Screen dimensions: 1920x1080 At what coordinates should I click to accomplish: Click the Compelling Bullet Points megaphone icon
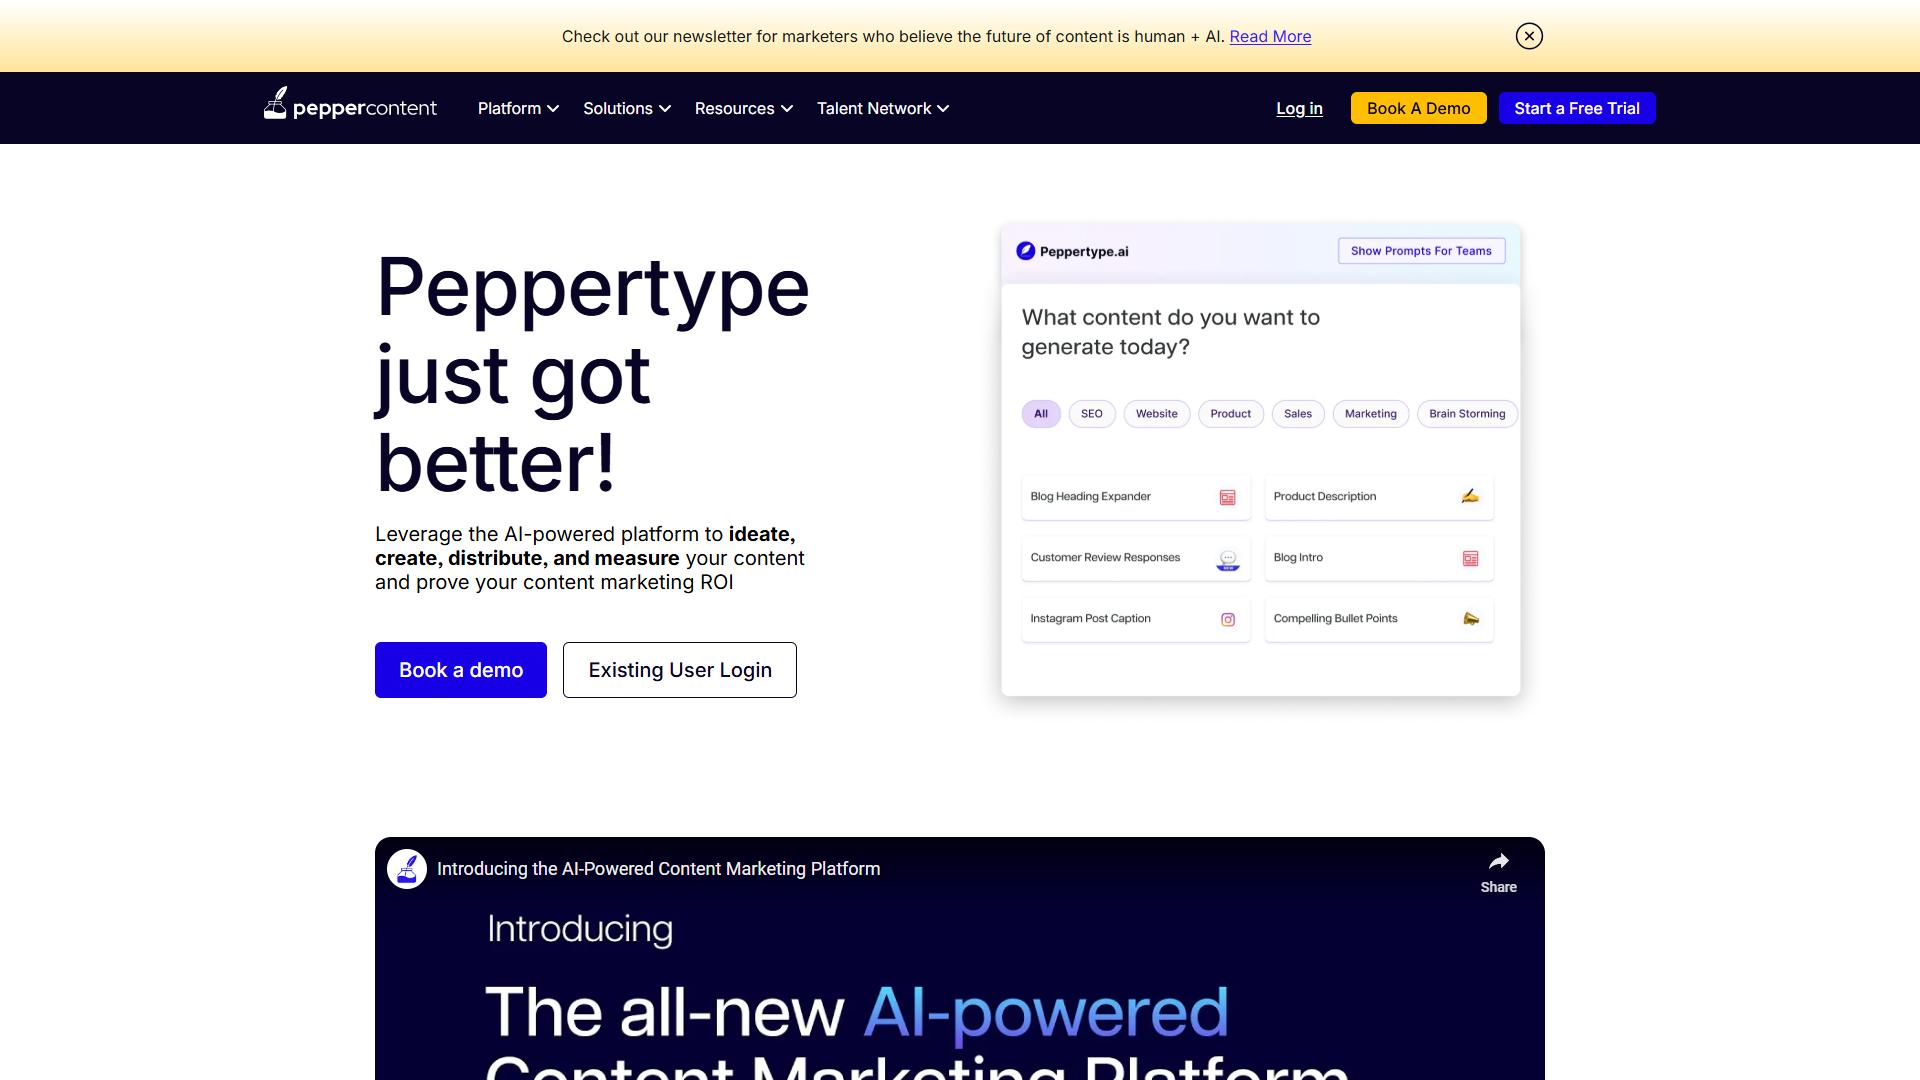pos(1471,619)
